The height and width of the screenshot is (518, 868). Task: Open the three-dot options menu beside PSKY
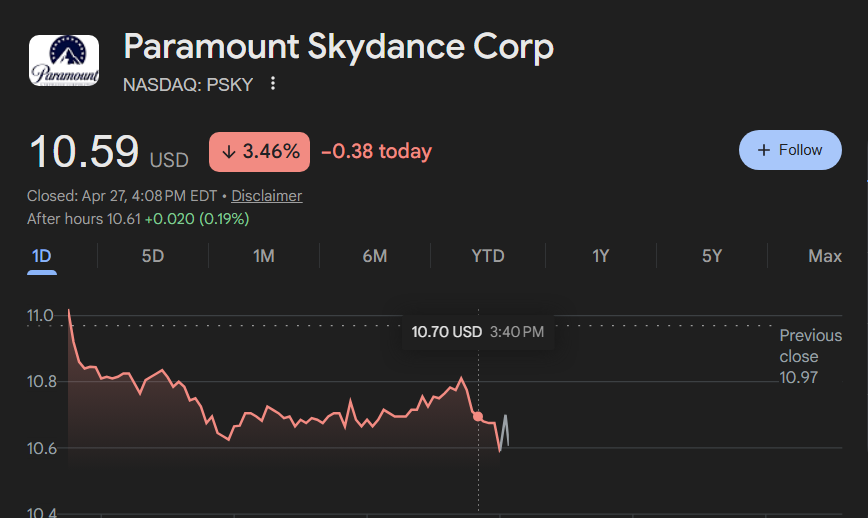pos(272,84)
